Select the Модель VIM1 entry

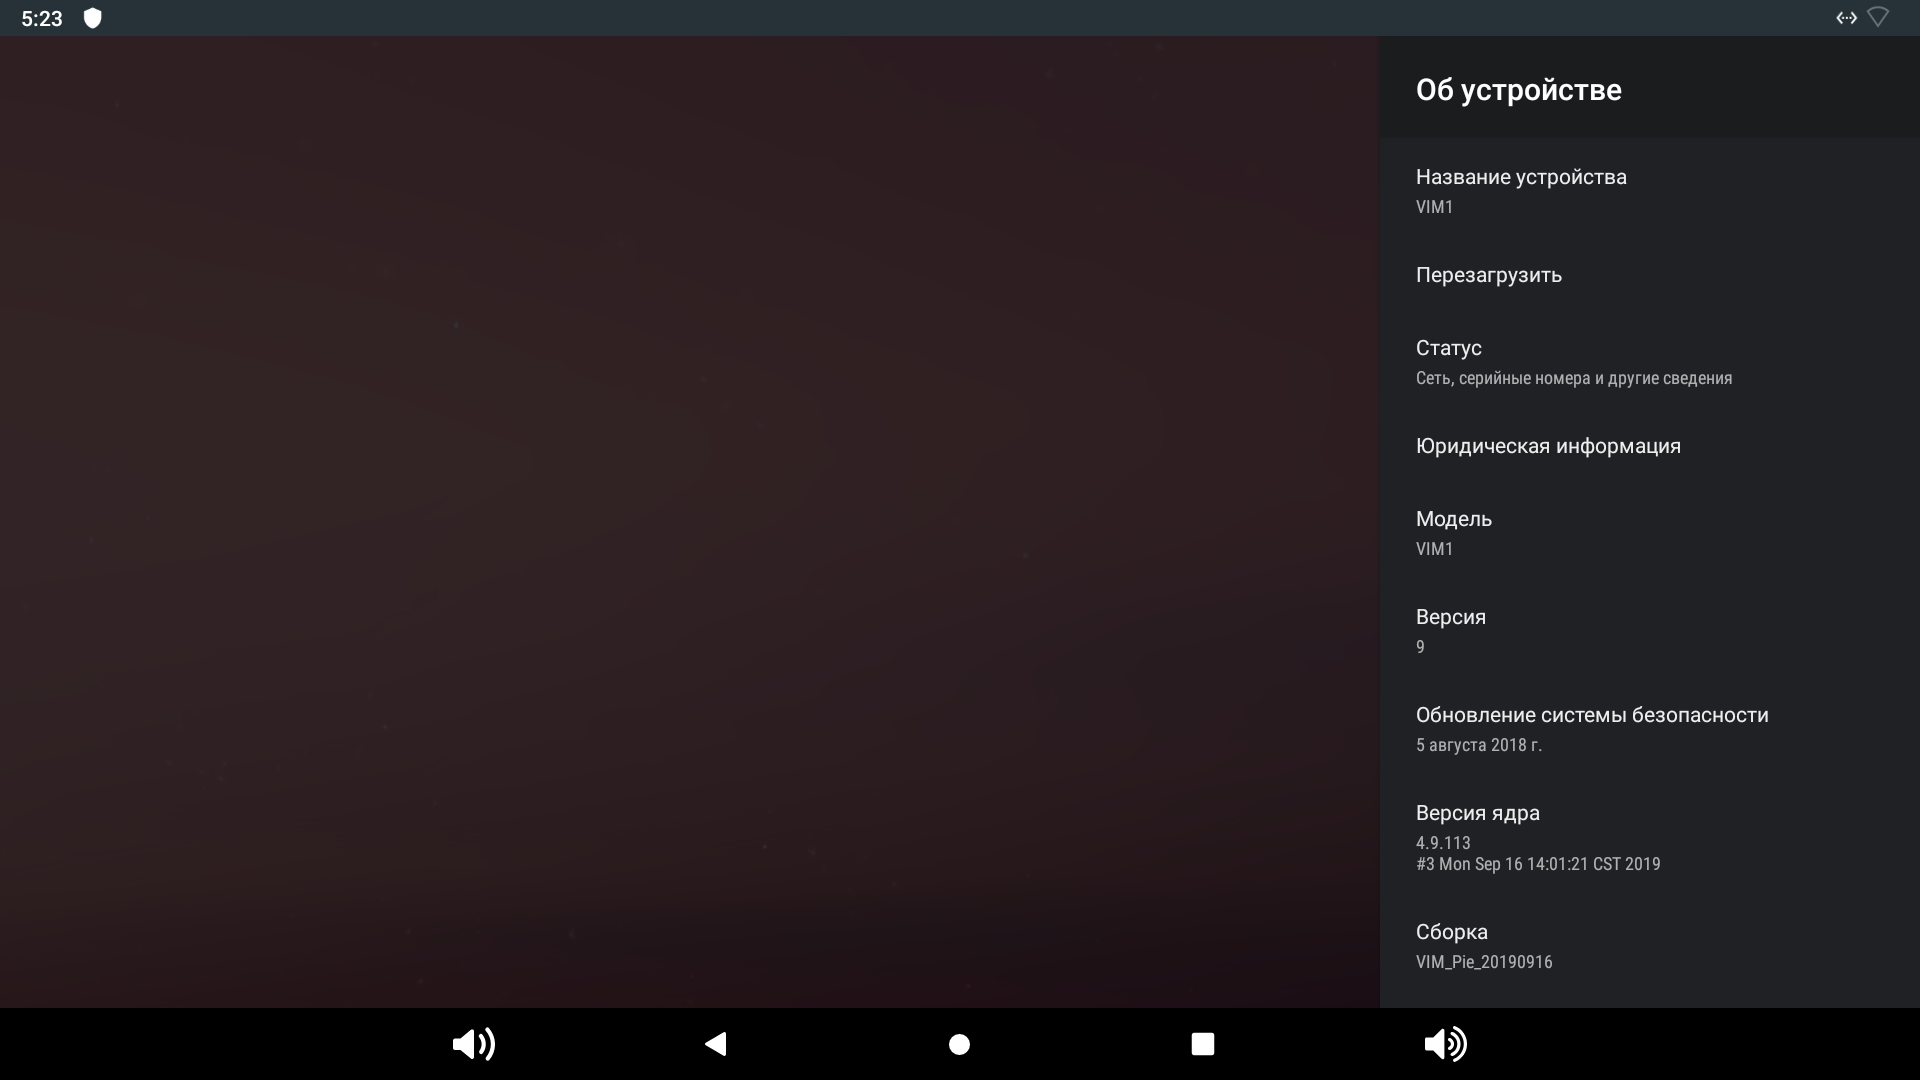1650,532
